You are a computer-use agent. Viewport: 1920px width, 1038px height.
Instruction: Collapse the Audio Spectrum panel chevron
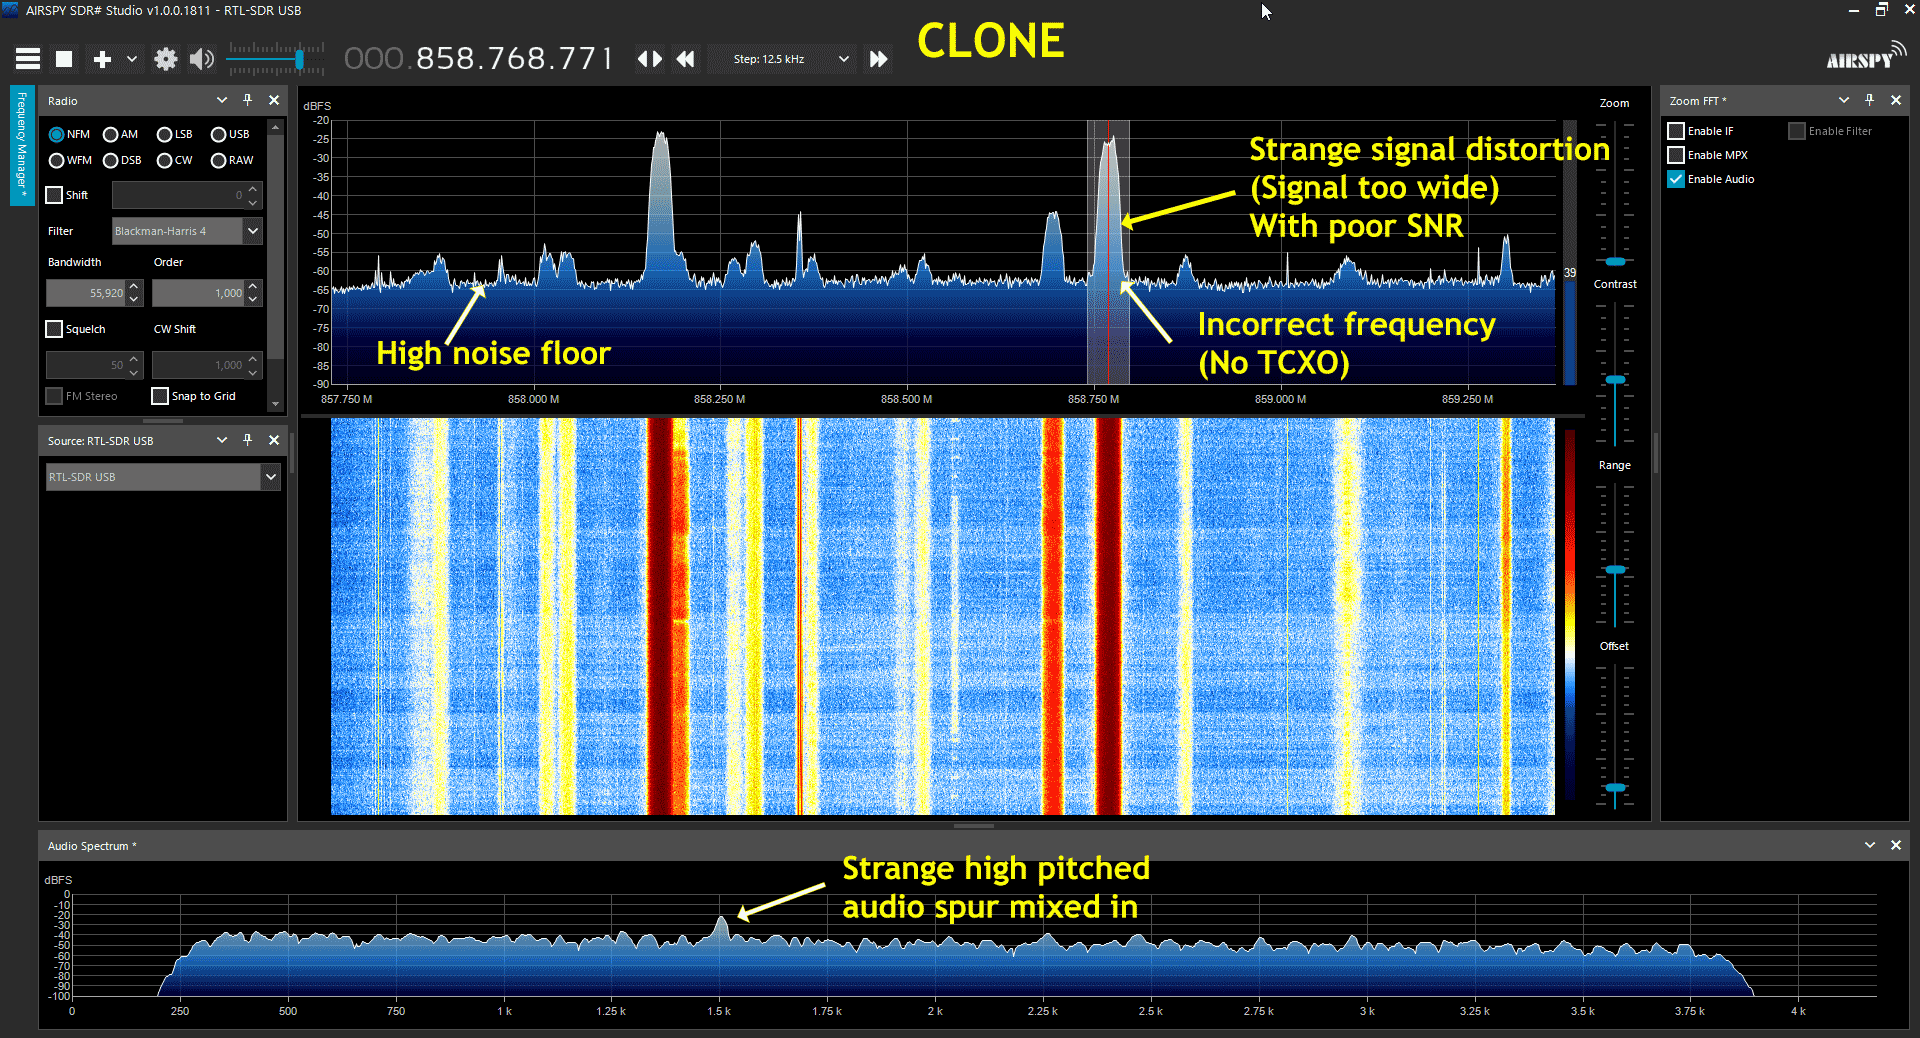click(x=1870, y=845)
